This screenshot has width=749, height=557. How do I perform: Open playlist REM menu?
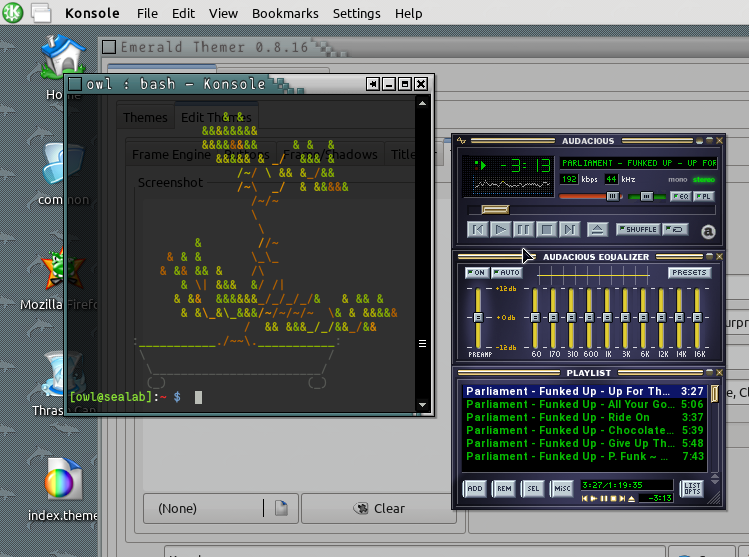point(504,488)
